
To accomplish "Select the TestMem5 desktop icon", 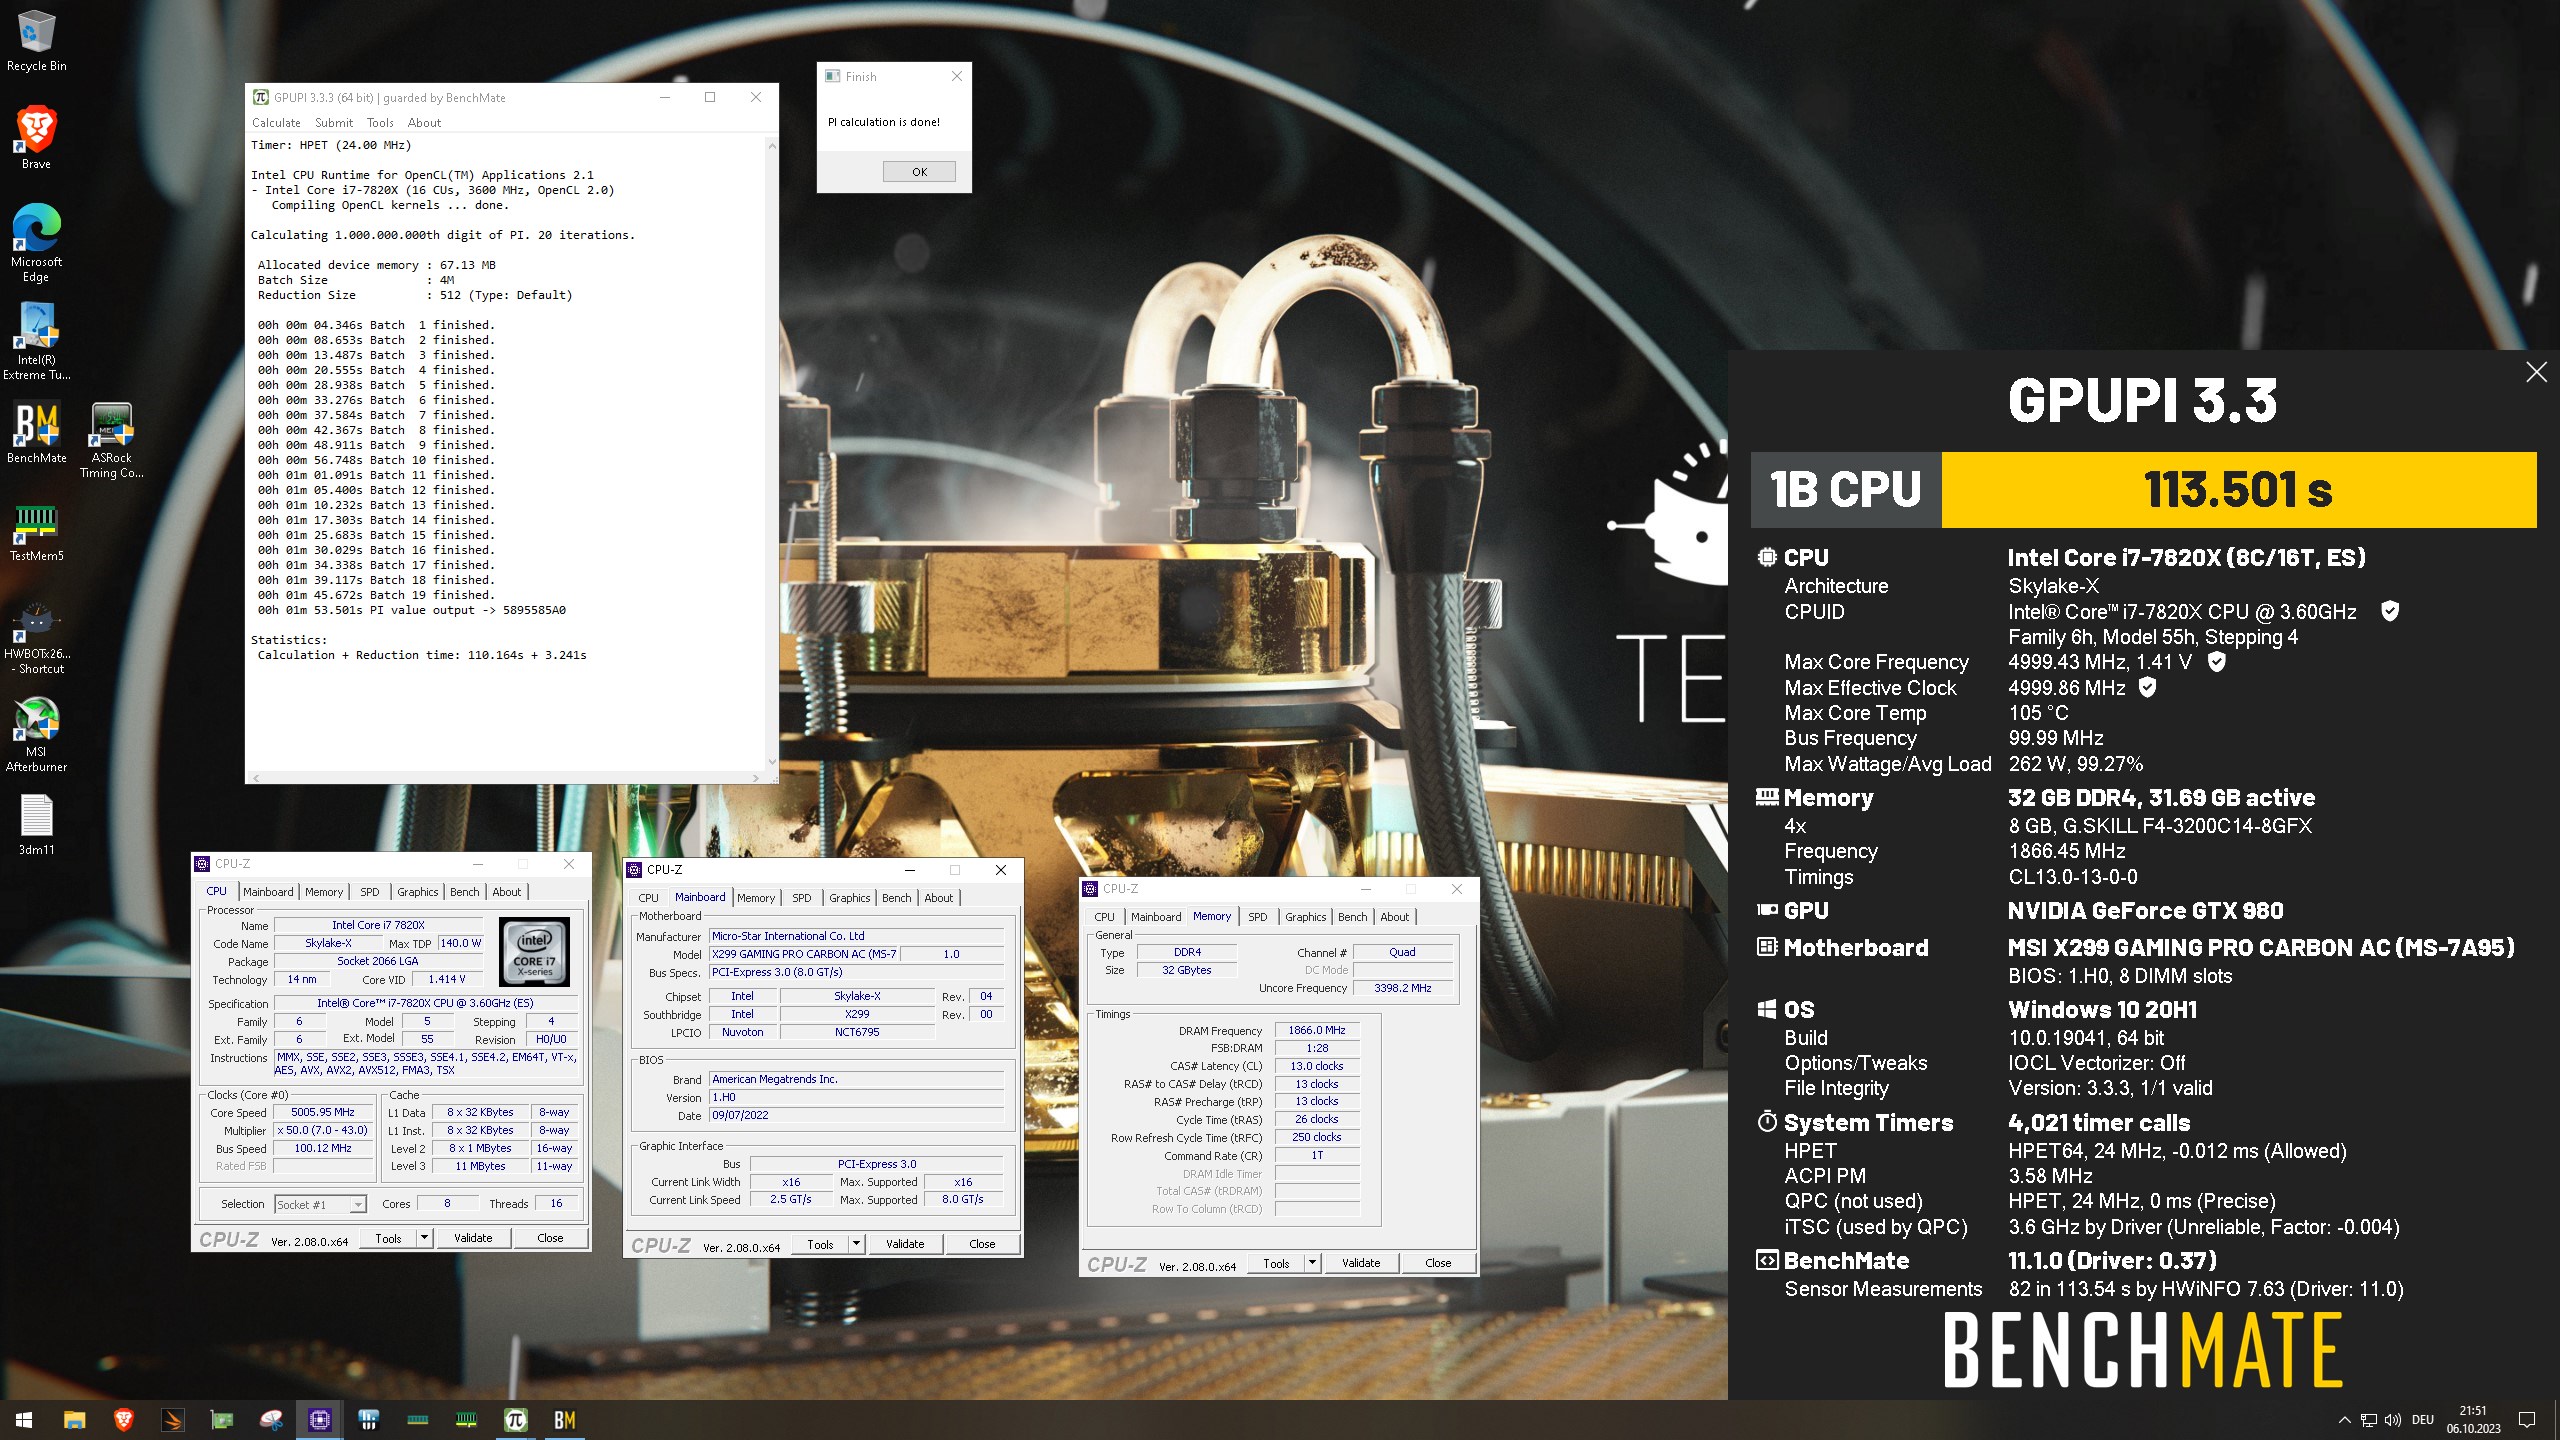I will [x=36, y=531].
